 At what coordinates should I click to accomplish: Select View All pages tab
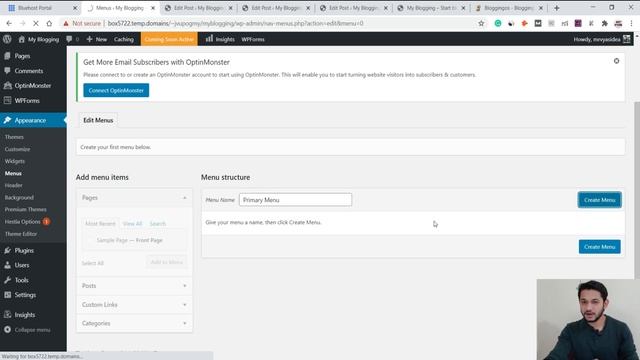(x=132, y=224)
